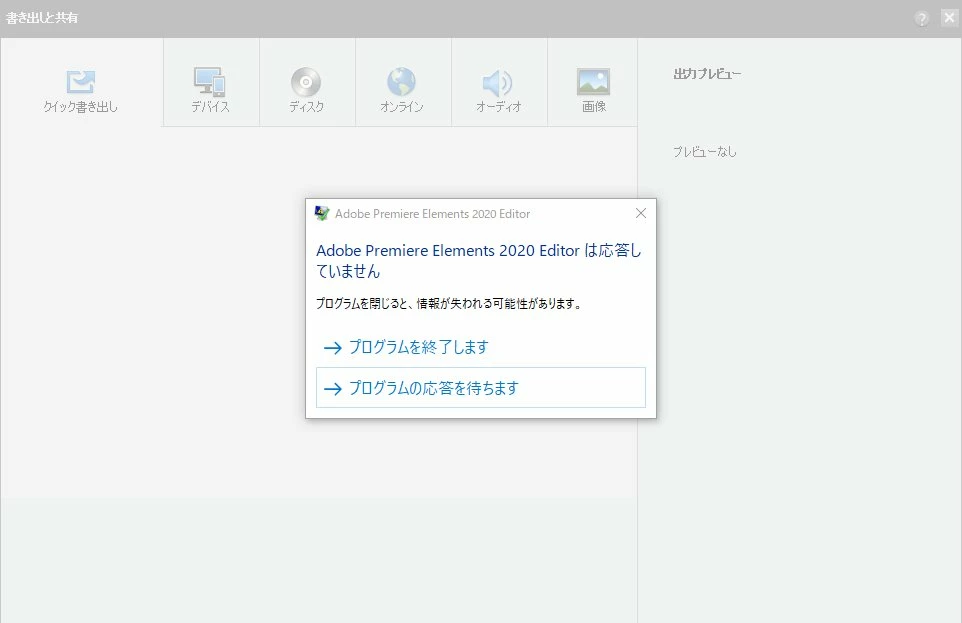Click プログラムを終了します to end the program

480,347
